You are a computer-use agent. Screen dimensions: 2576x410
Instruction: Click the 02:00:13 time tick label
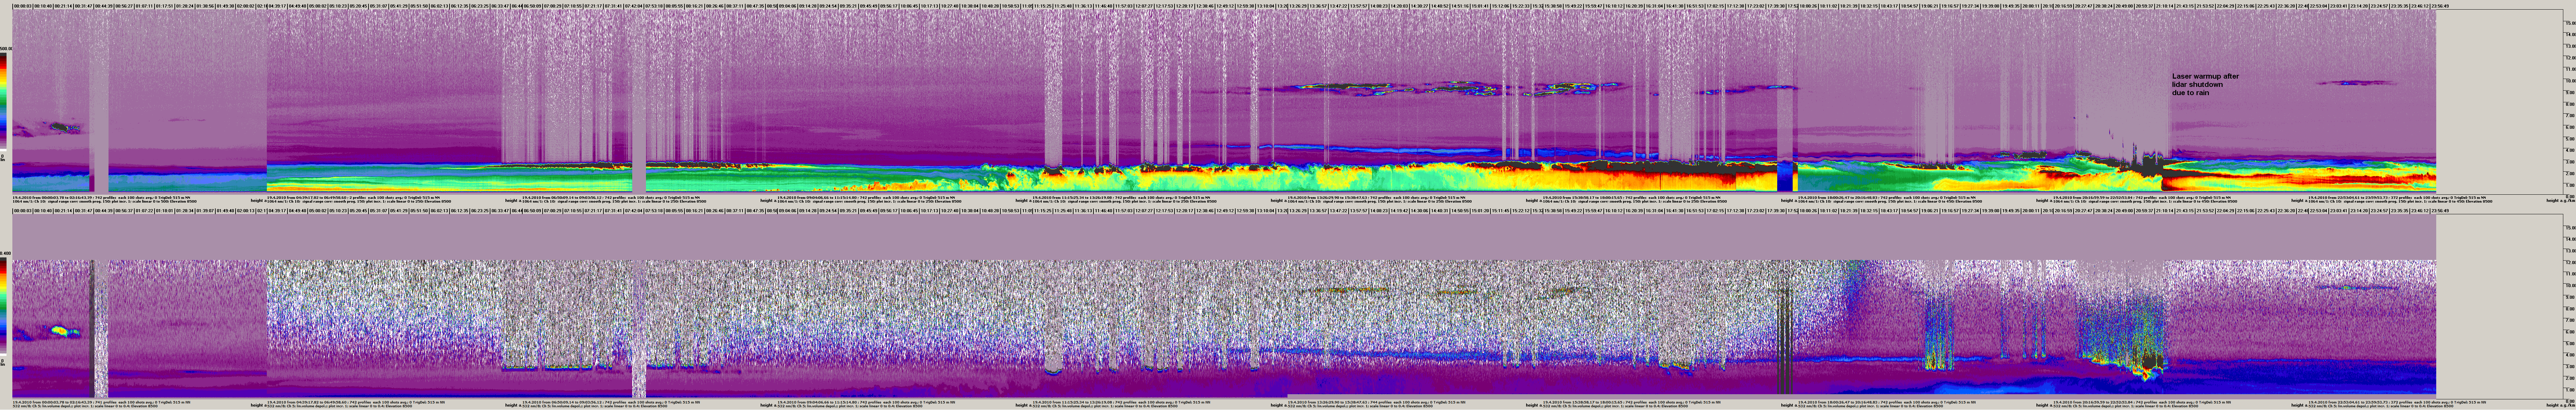246,211
